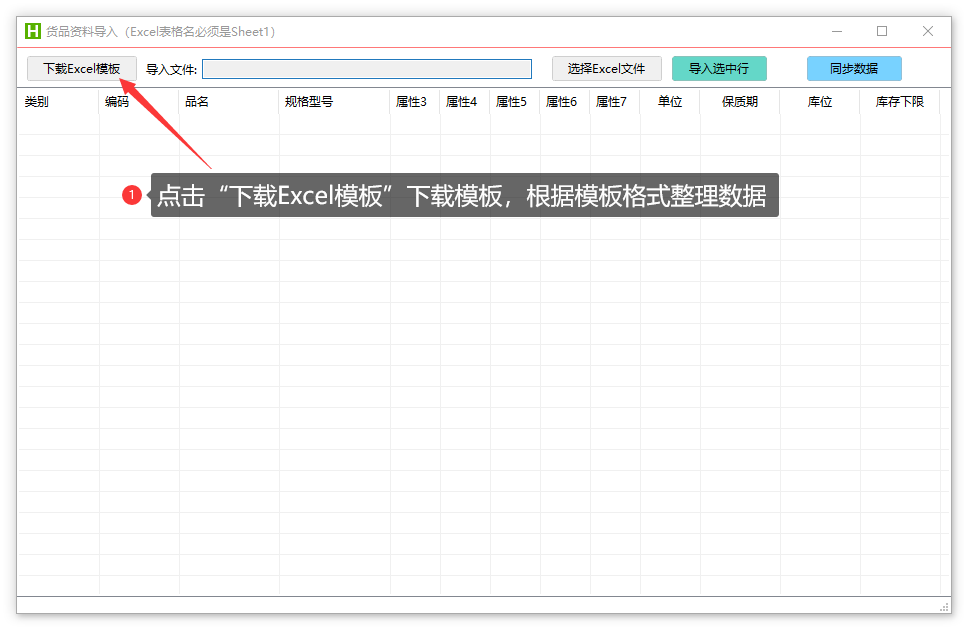The width and height of the screenshot is (964, 634).
Task: Select the 属性5 column header
Action: [515, 102]
